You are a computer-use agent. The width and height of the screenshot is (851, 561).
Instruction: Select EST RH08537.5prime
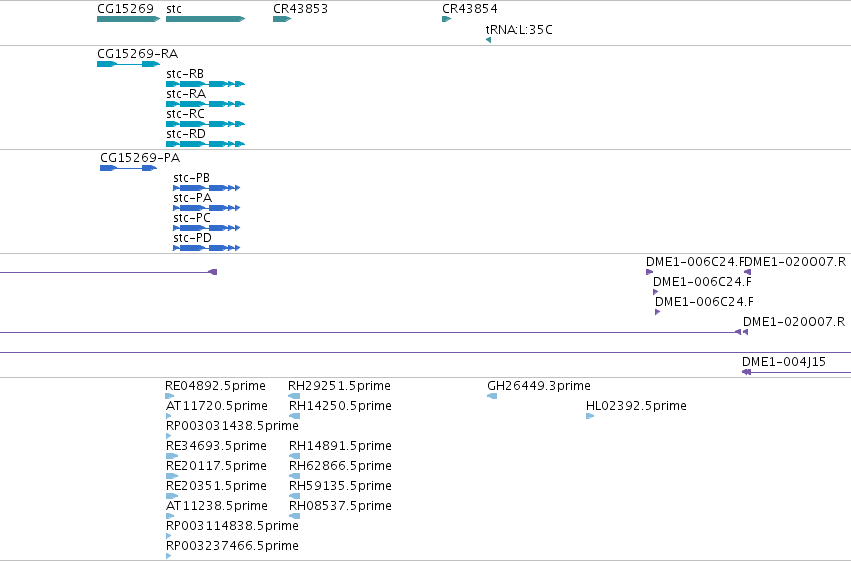(x=294, y=517)
